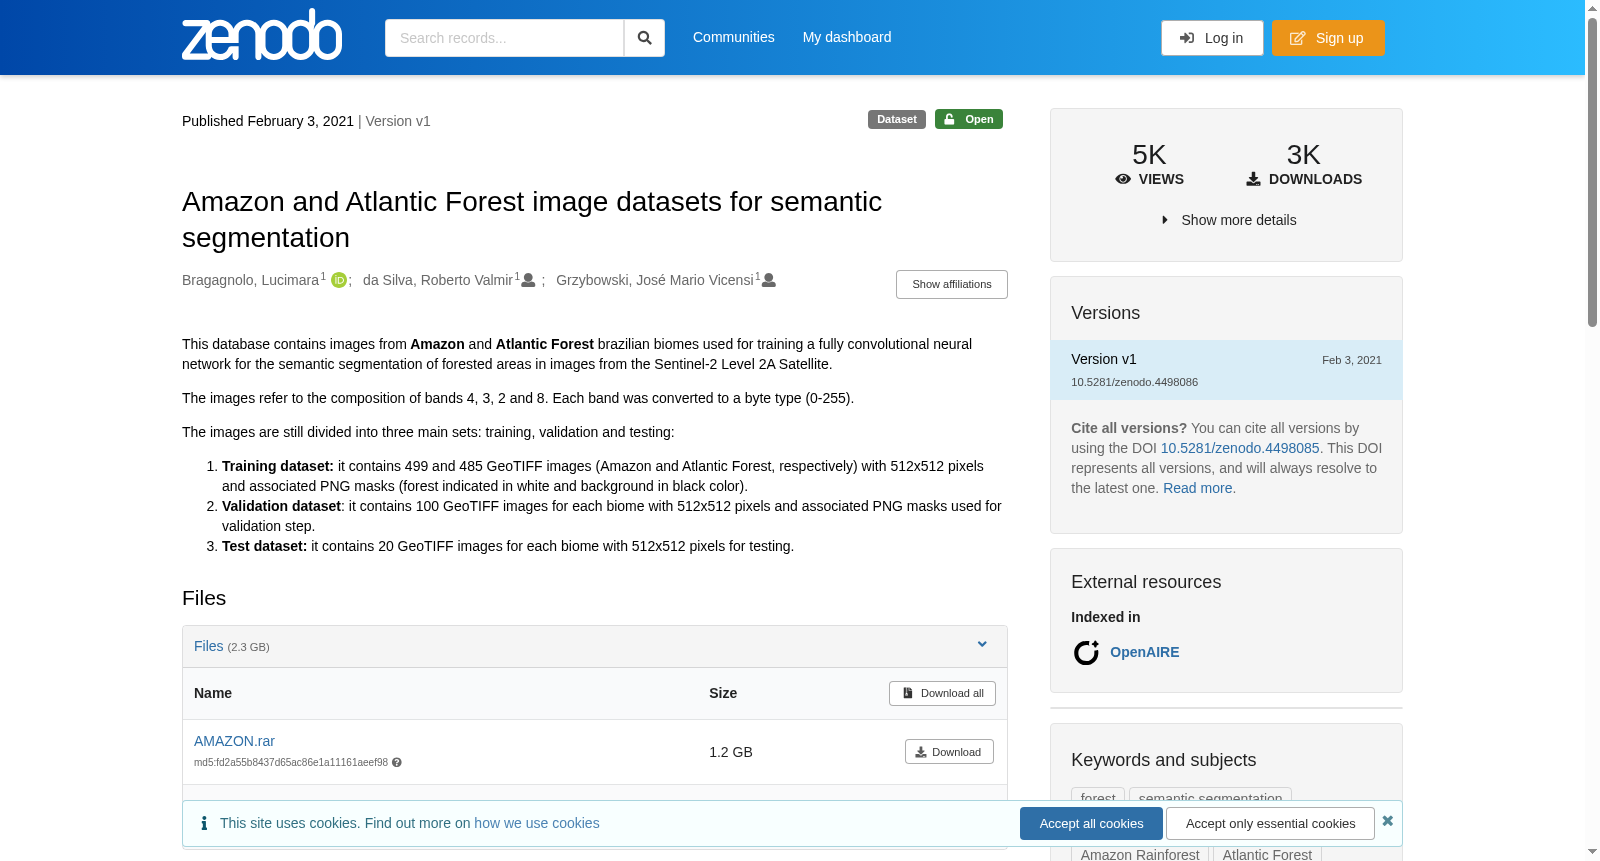This screenshot has height=861, width=1600.
Task: Open the how we use cookies link
Action: click(537, 823)
